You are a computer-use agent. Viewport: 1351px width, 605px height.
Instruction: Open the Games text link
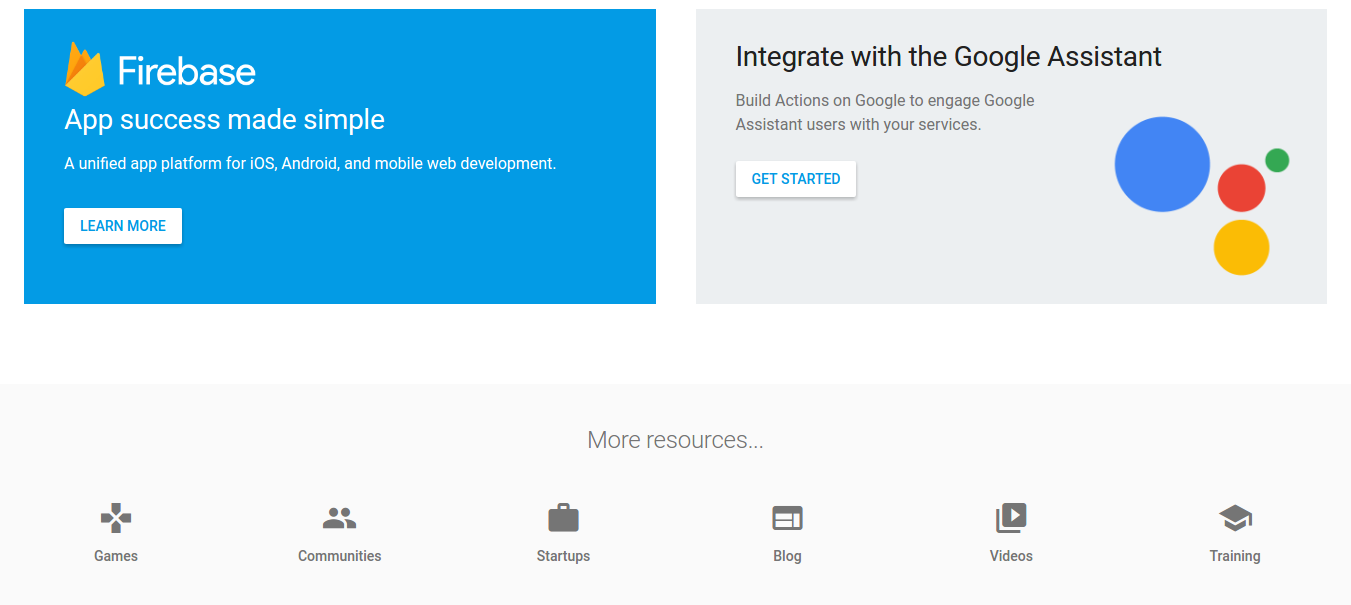(116, 556)
